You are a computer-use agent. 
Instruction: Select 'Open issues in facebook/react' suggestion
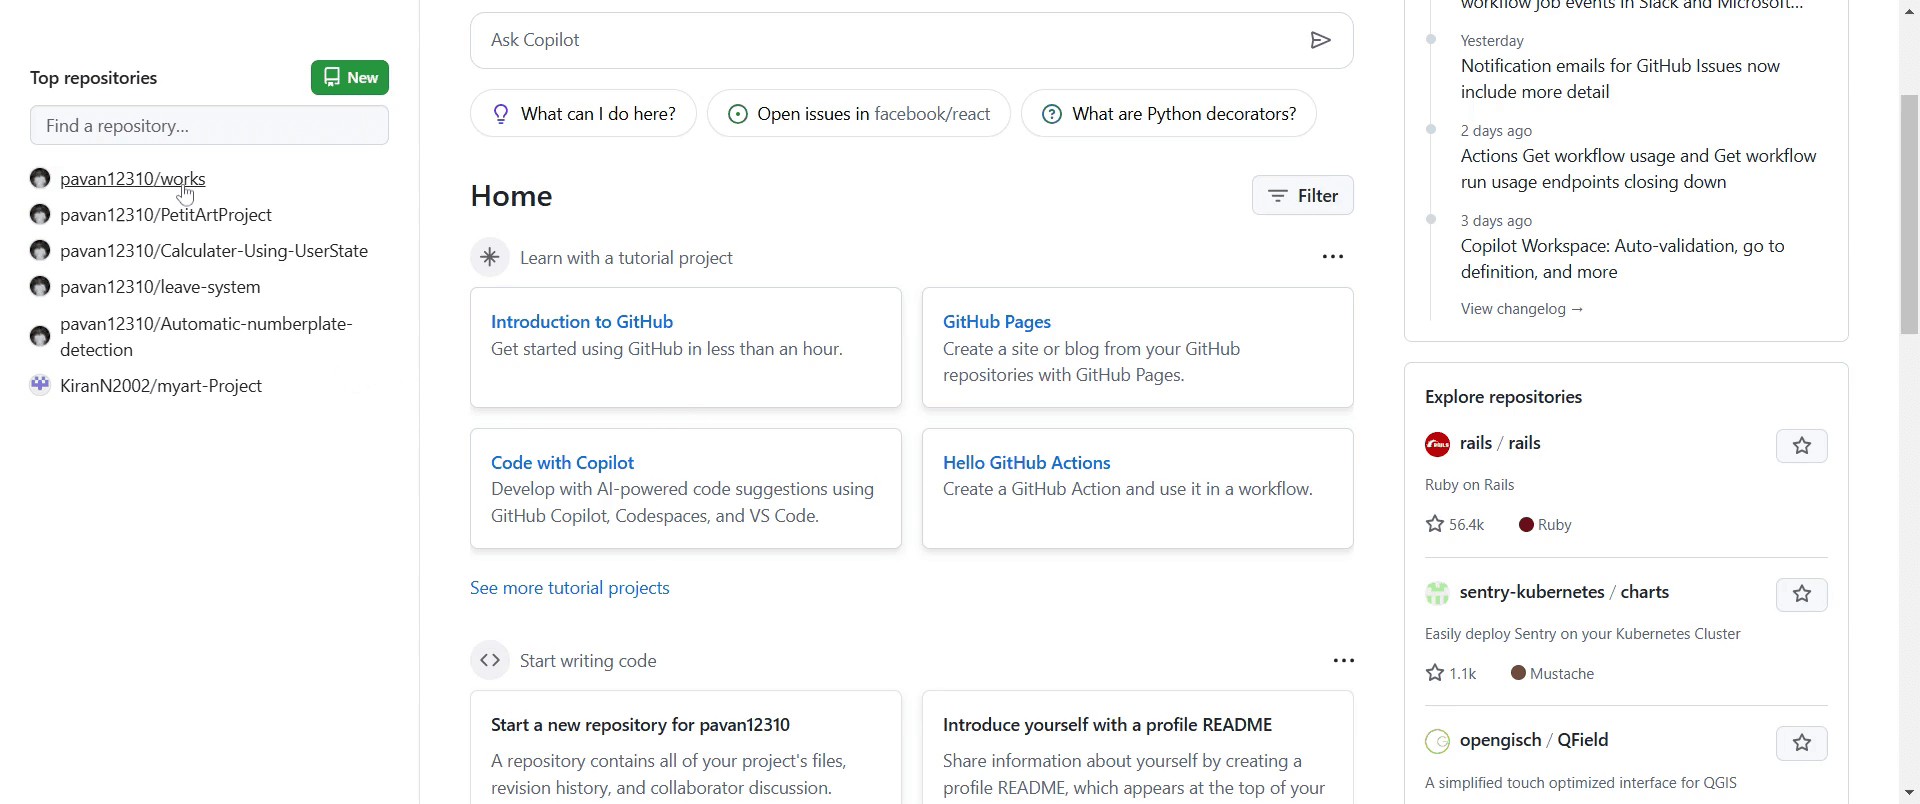(859, 114)
